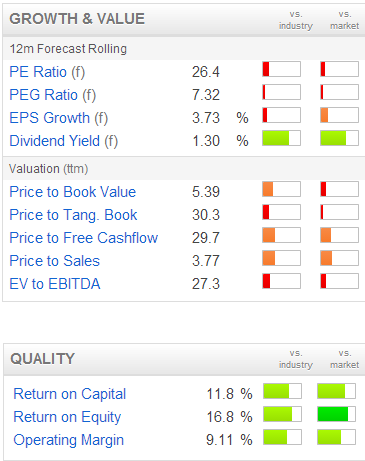Select Price to Tang. Book link

coord(73,215)
